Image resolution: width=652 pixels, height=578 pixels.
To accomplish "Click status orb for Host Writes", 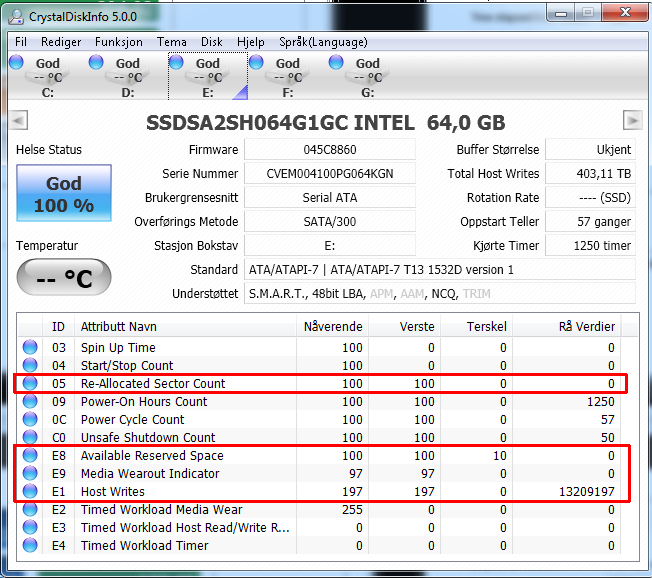I will coord(30,491).
